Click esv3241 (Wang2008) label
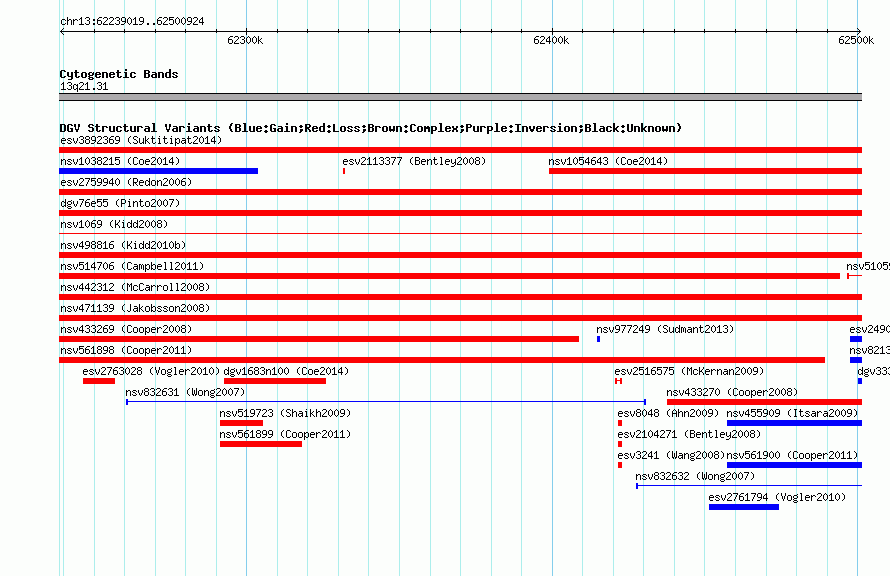890x576 pixels. click(671, 455)
